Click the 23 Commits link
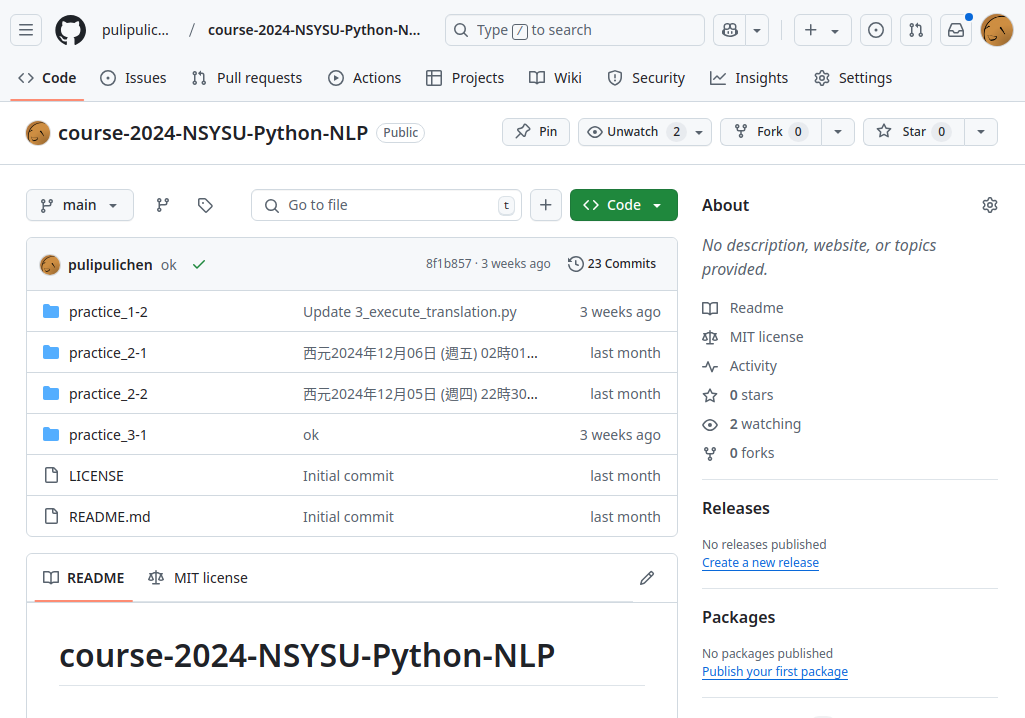Screen dimensions: 1025x718 pos(612,264)
